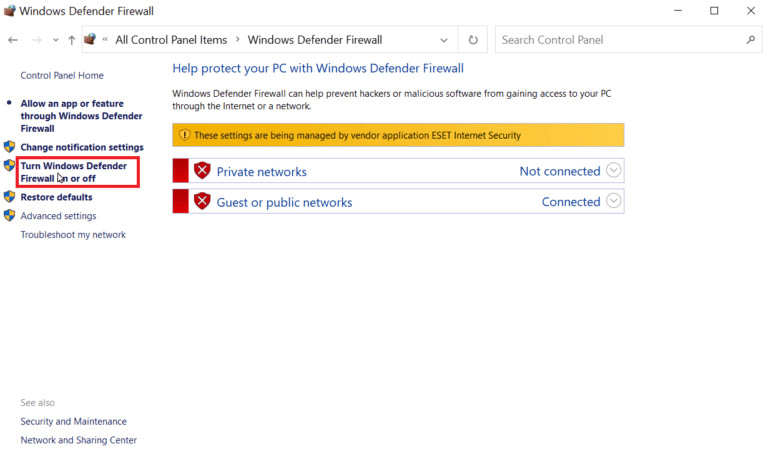Open Troubleshoot my network
768x459 pixels.
(73, 235)
